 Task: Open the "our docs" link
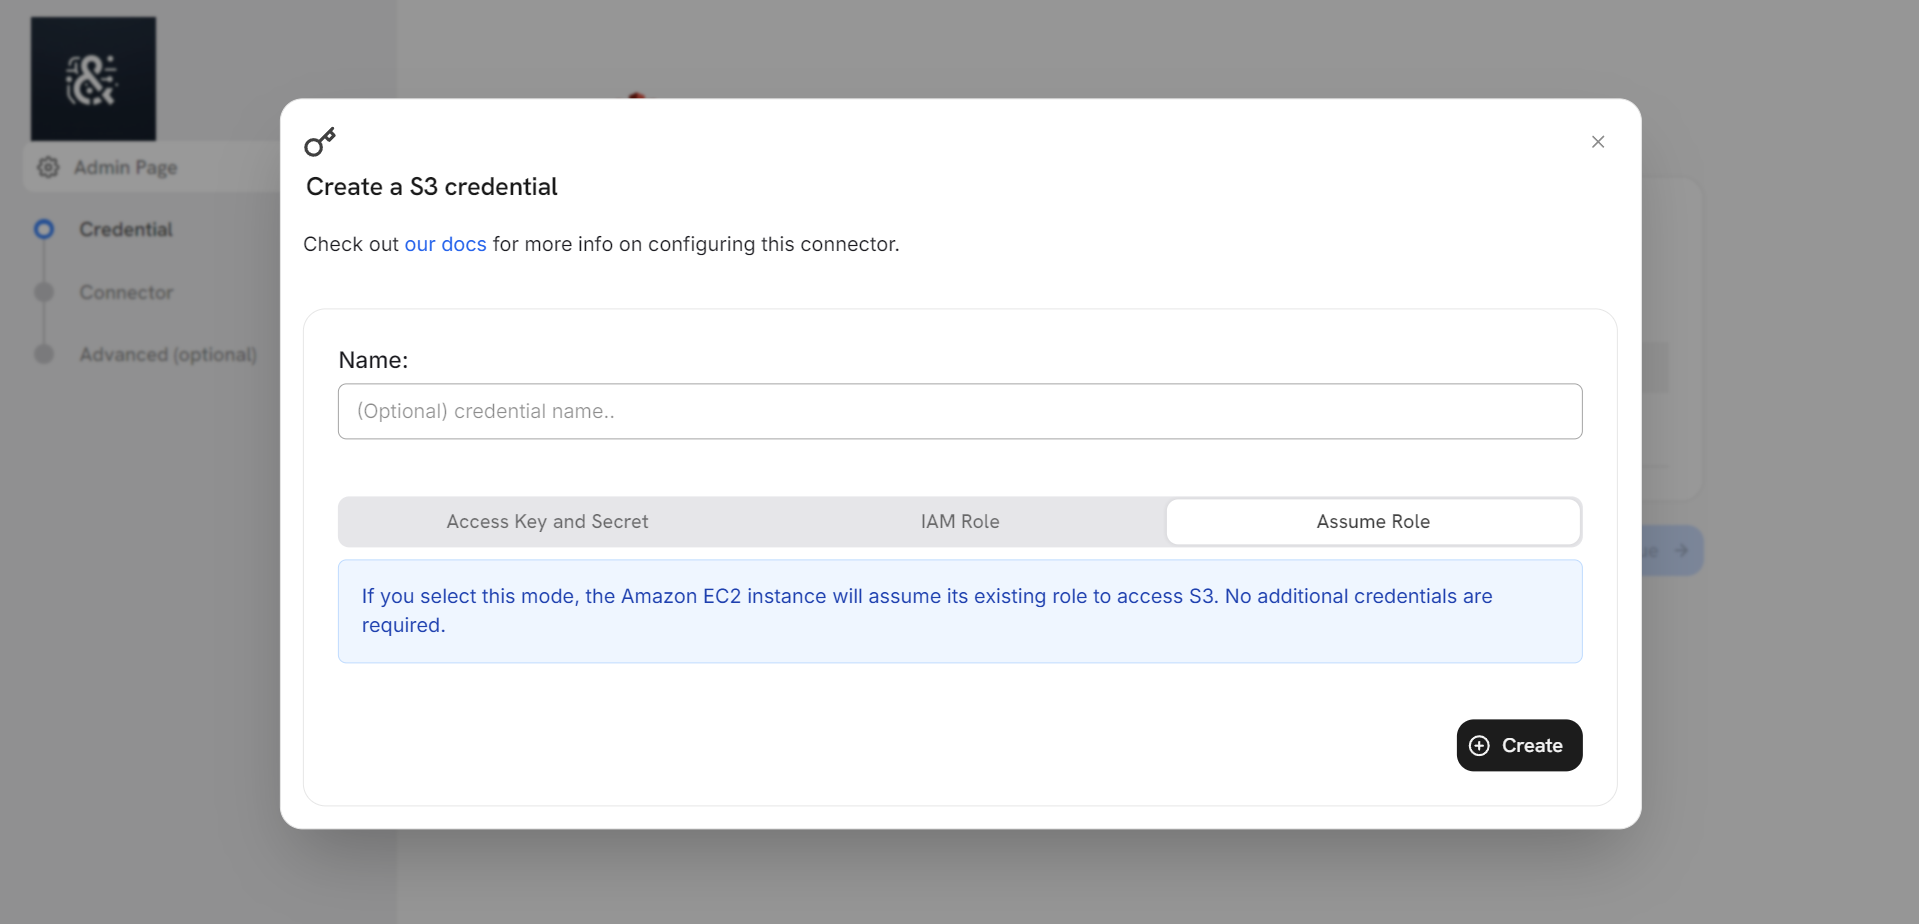445,244
